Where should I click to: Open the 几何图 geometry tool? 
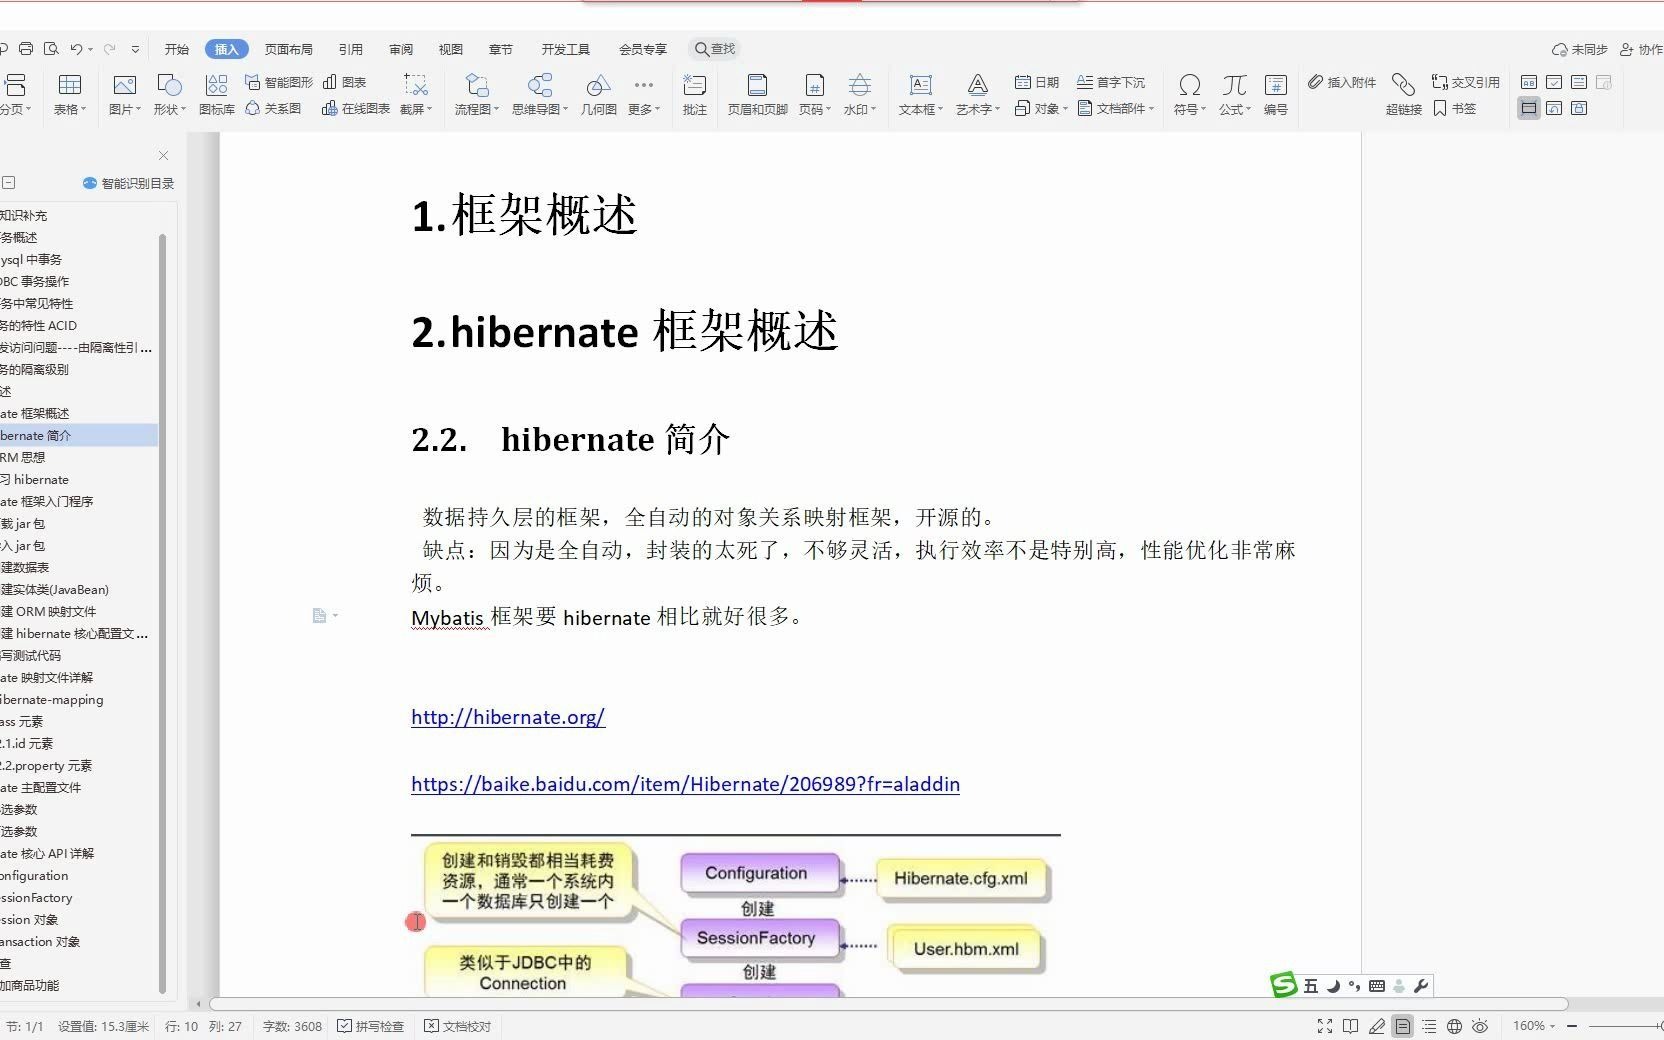[x=598, y=95]
